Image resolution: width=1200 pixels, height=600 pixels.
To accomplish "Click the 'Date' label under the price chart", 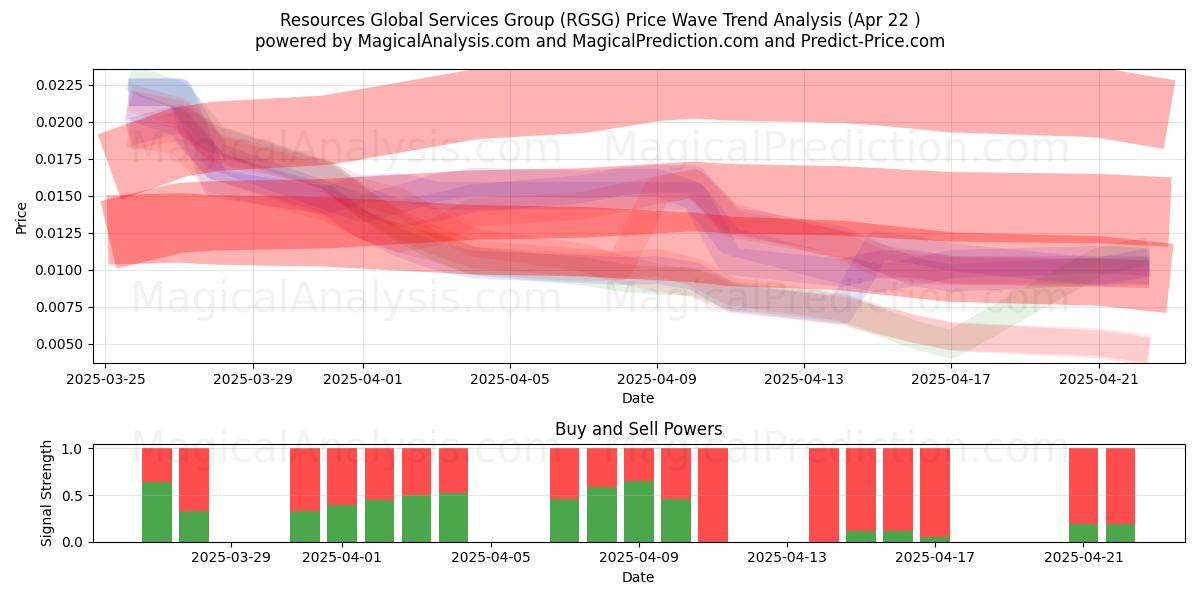I will 638,398.
